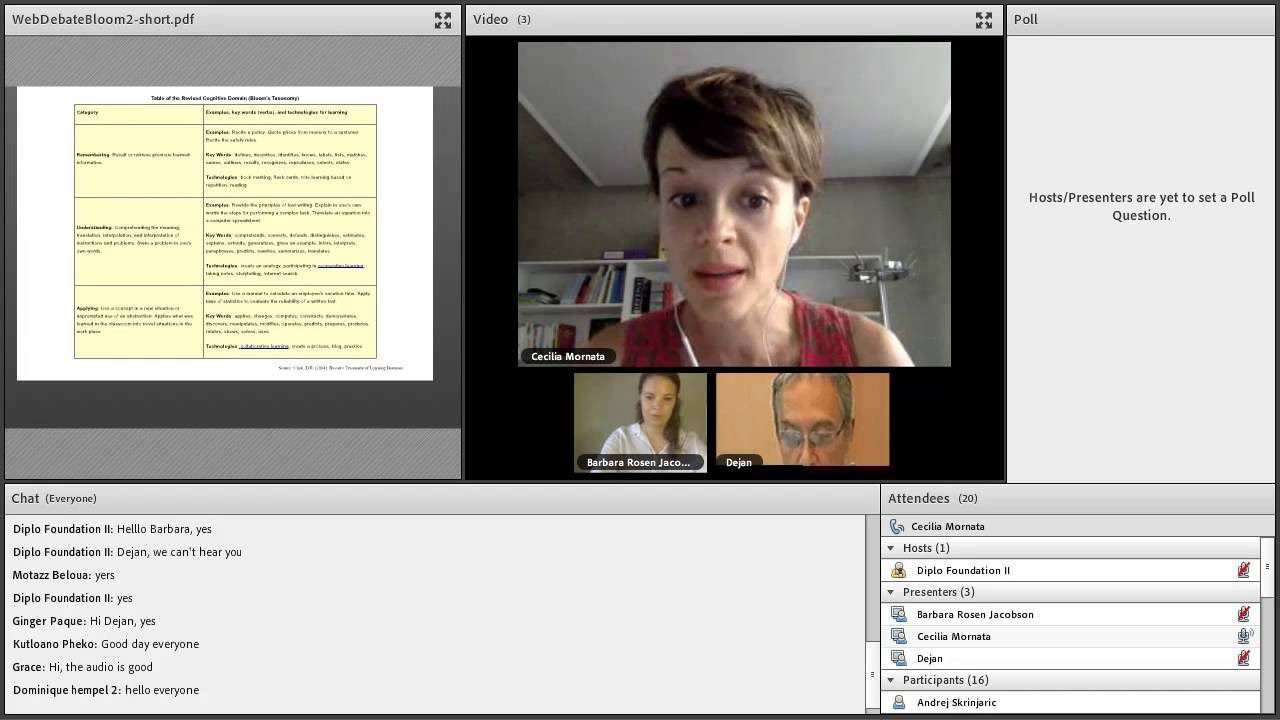The image size is (1280, 720).
Task: Collapse the Participants (16) group
Action: (x=890, y=679)
